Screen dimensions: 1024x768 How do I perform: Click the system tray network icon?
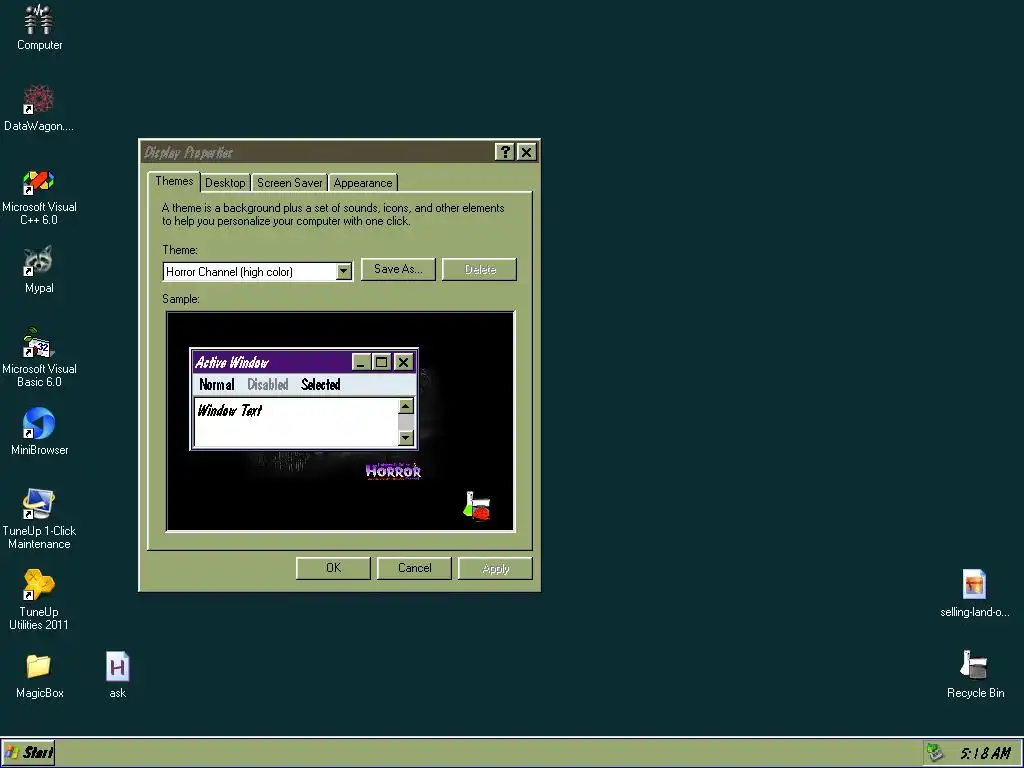coord(935,753)
